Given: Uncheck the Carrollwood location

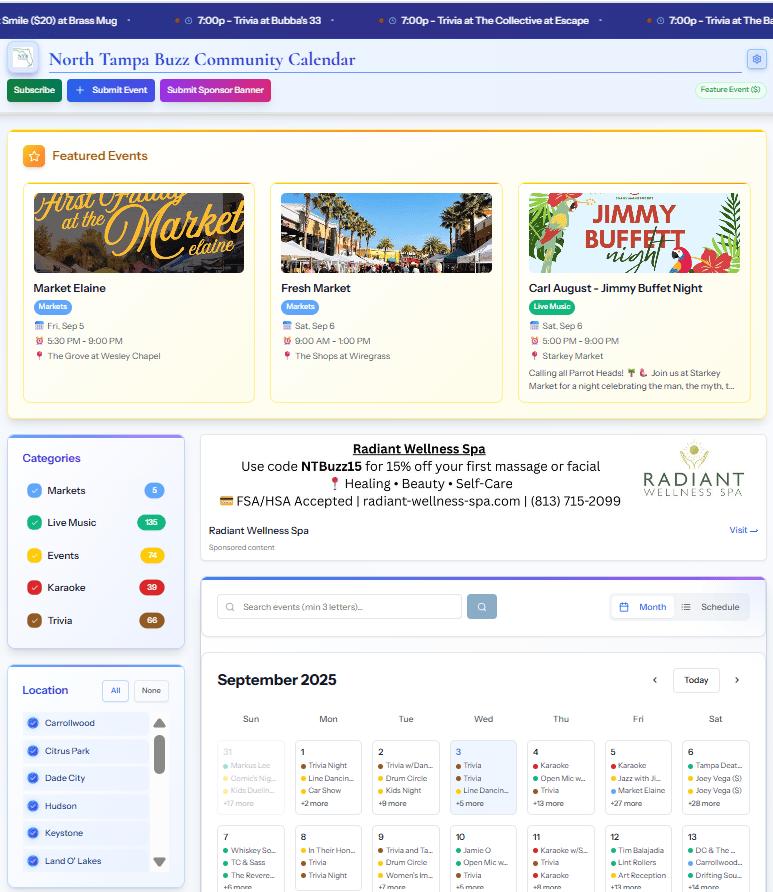Looking at the screenshot, I should (33, 723).
